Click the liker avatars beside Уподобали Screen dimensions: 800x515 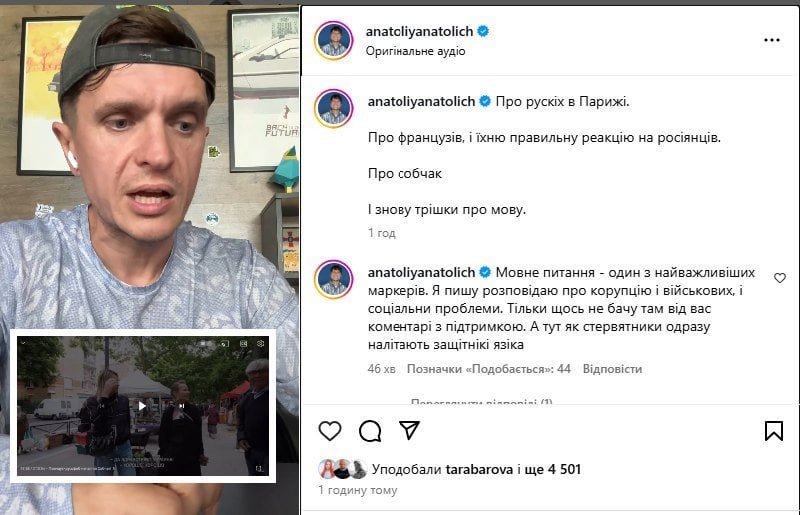pyautogui.click(x=342, y=469)
